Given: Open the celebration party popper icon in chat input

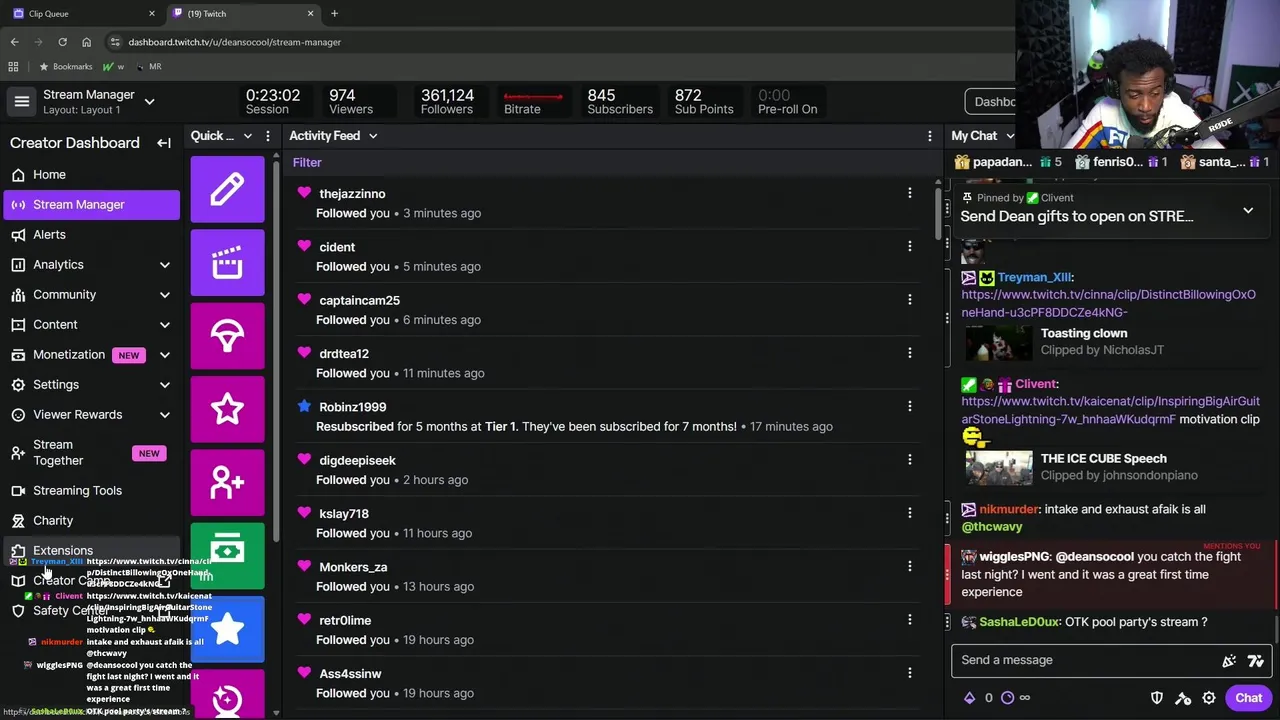Looking at the screenshot, I should tap(1229, 660).
